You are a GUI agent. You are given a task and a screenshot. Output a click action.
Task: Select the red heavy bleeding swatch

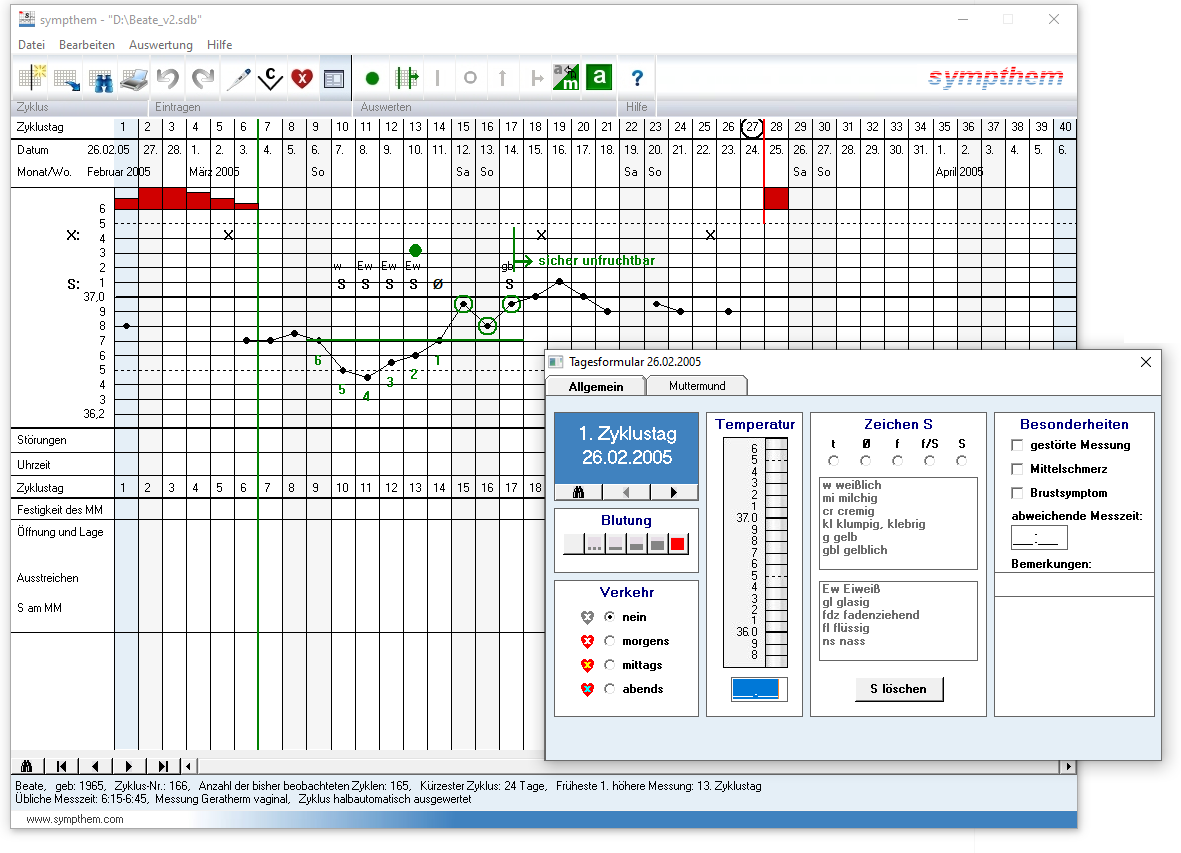click(678, 545)
